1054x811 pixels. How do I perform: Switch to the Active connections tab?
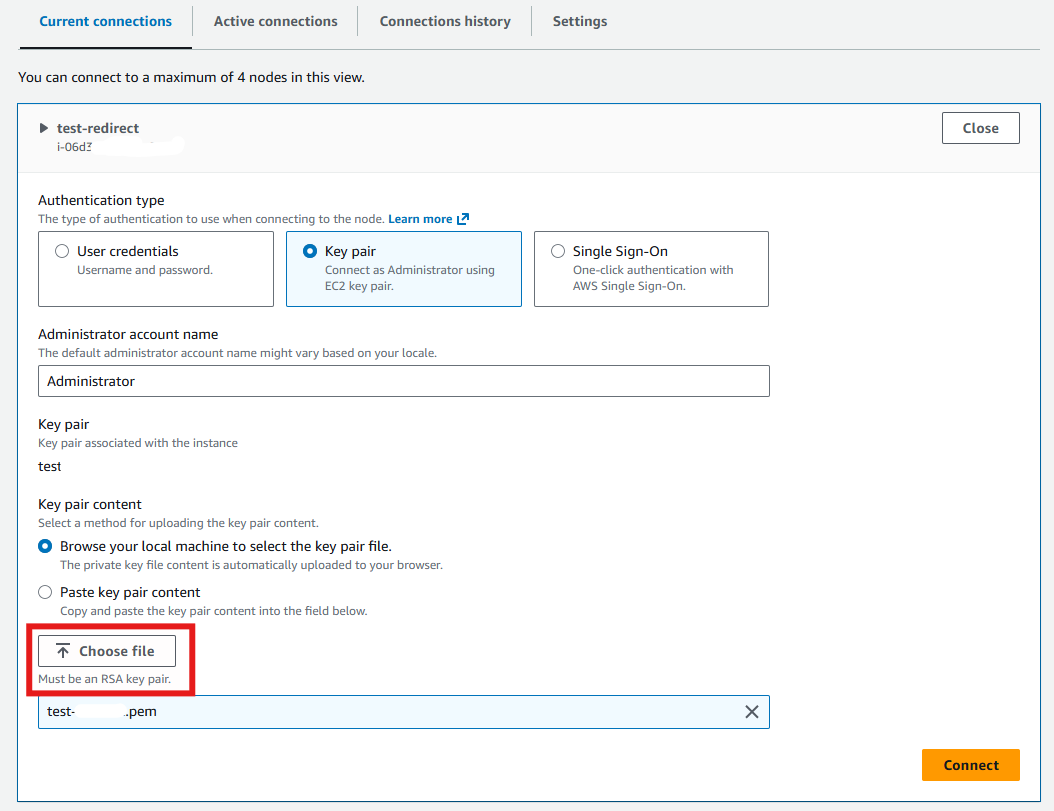tap(274, 20)
